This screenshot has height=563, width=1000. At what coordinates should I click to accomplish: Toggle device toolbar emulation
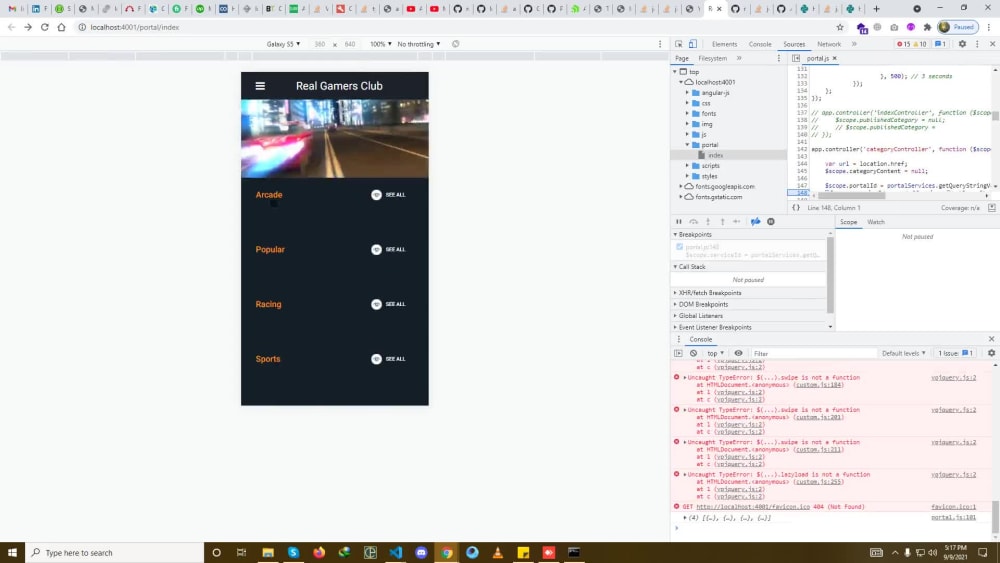pyautogui.click(x=693, y=44)
